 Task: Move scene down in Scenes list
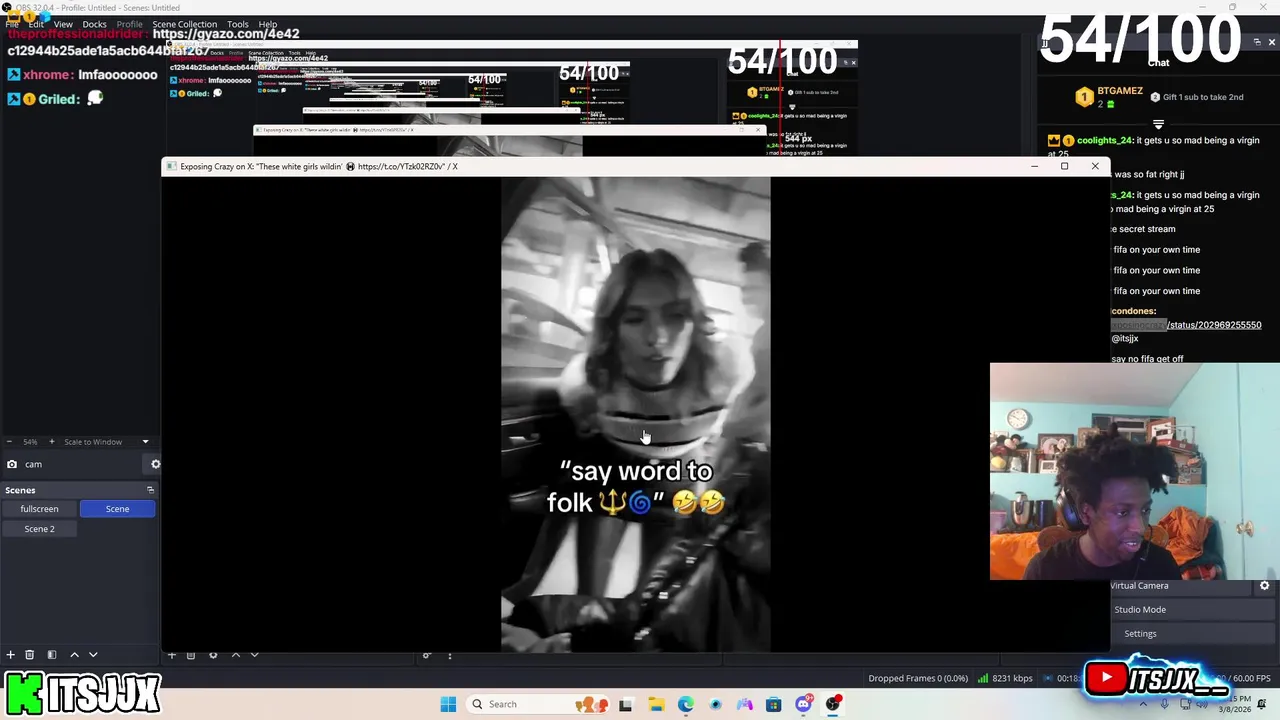[93, 655]
